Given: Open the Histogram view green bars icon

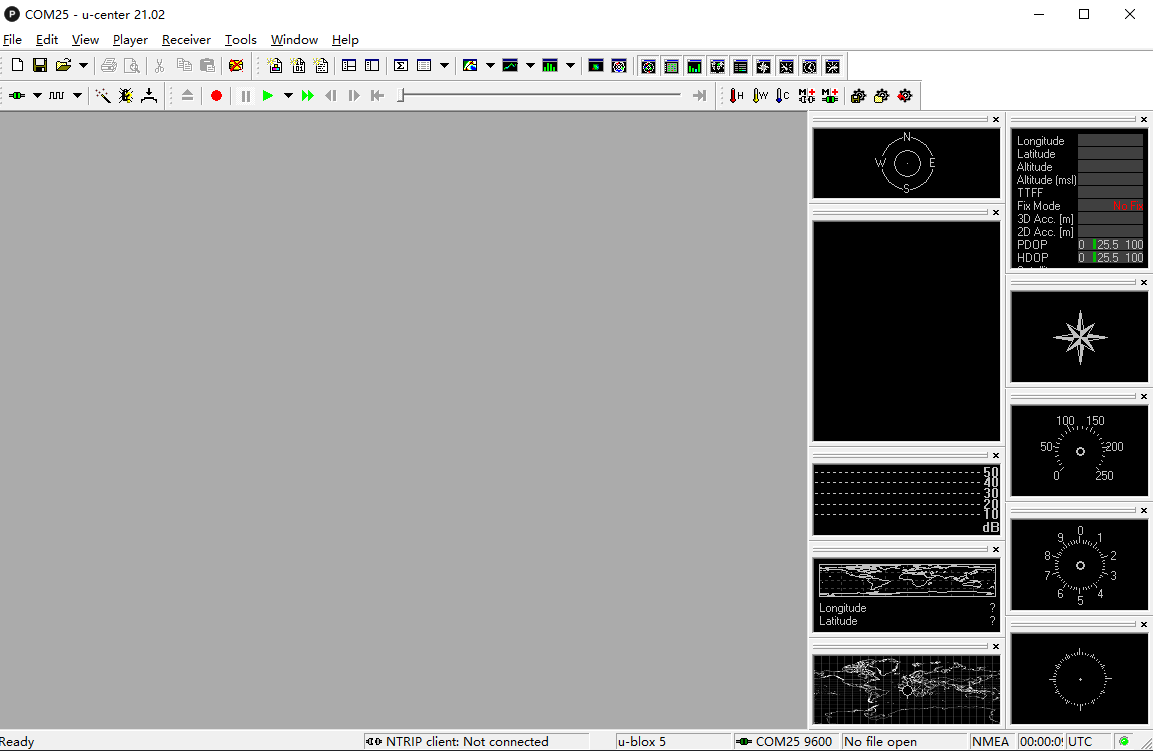Looking at the screenshot, I should pos(550,65).
